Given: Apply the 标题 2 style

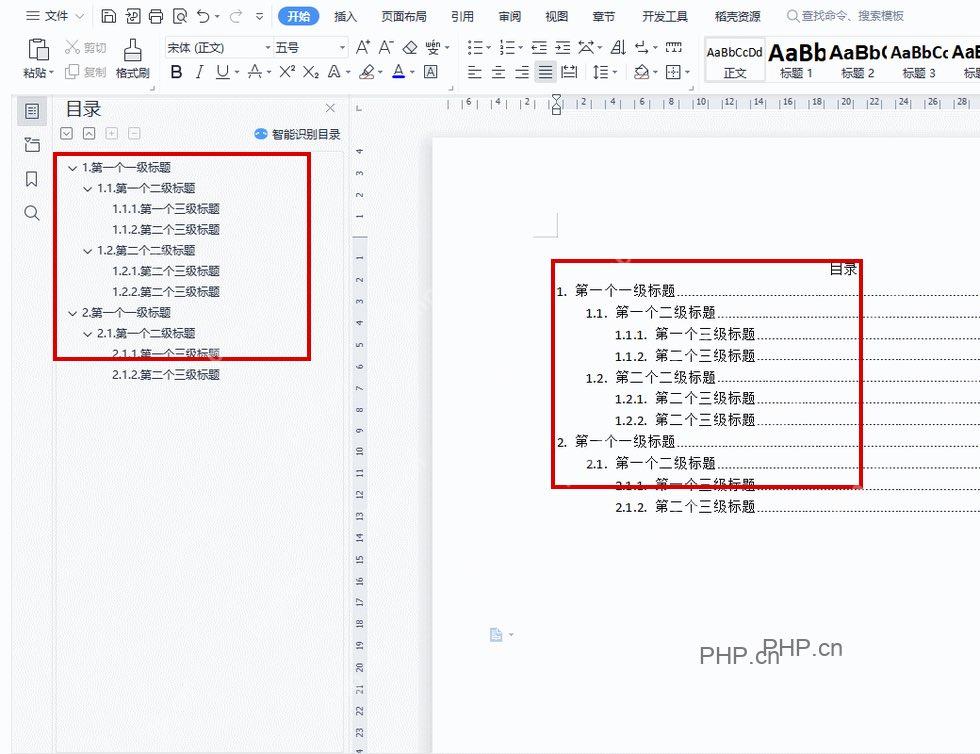Looking at the screenshot, I should point(858,60).
